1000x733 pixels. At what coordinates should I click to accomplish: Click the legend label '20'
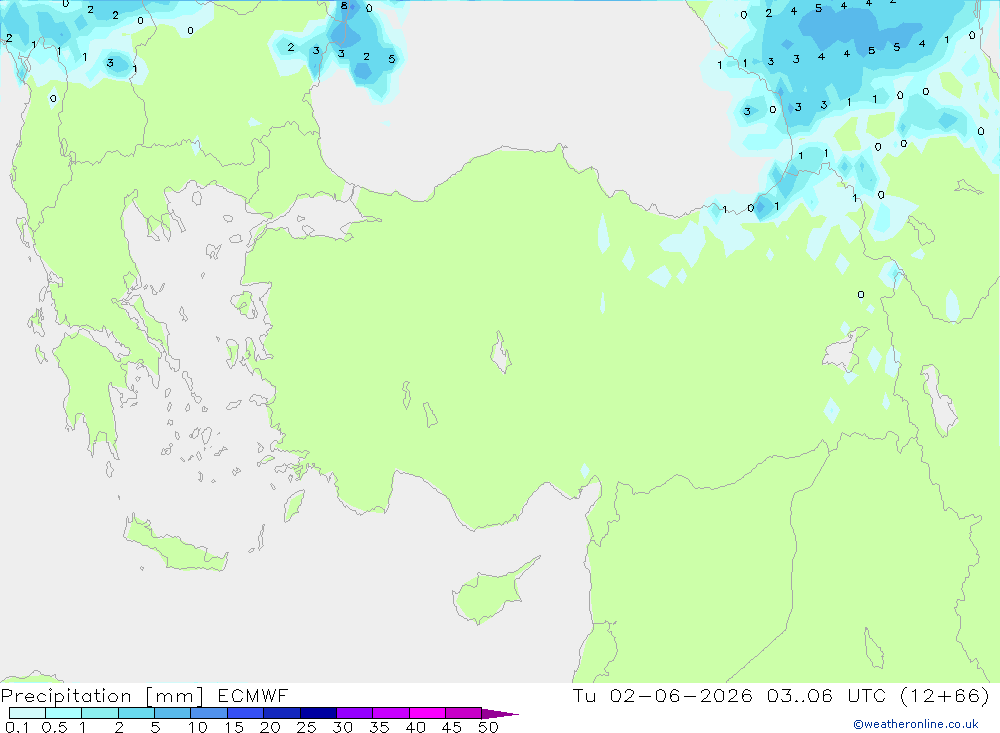pyautogui.click(x=270, y=727)
